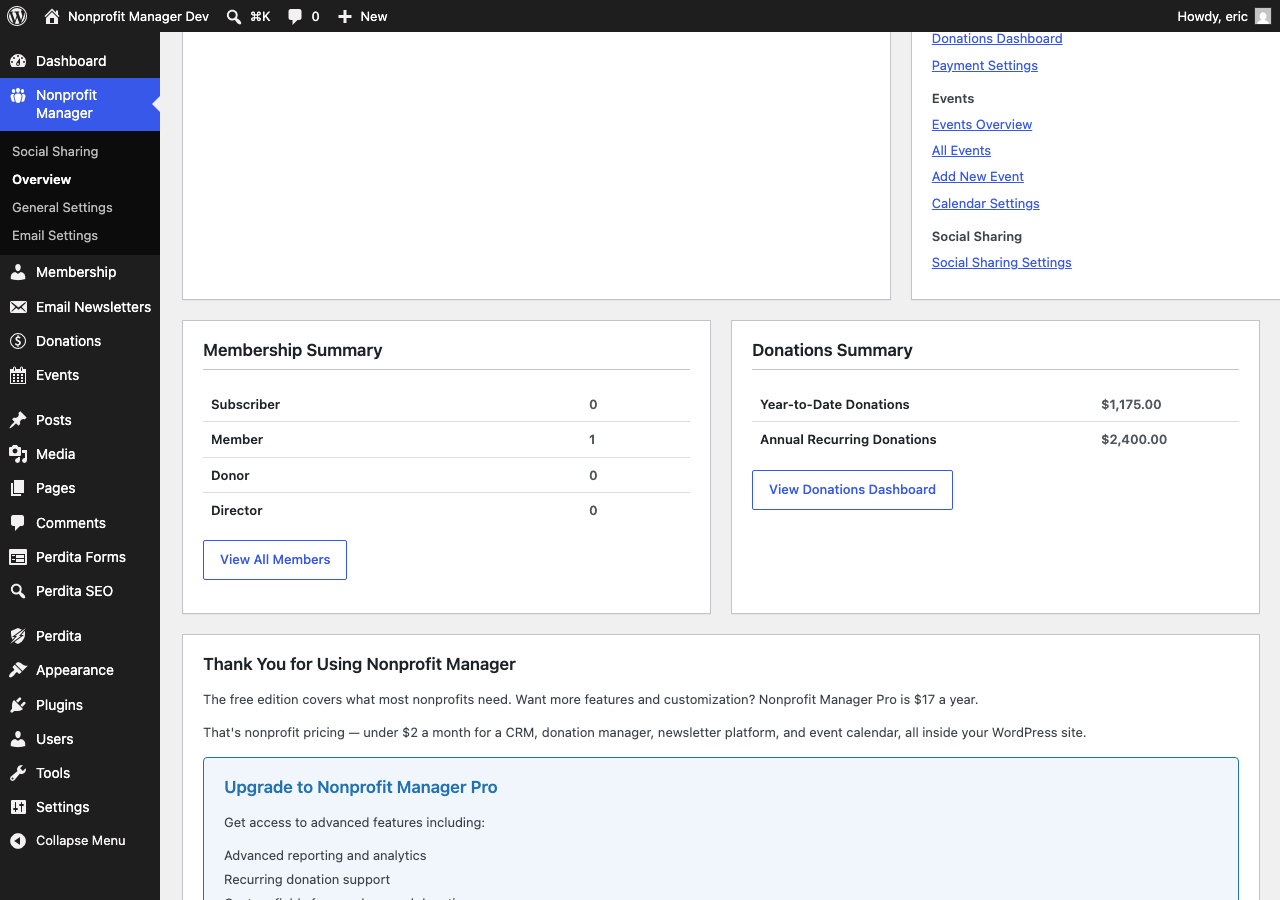Image resolution: width=1280 pixels, height=900 pixels.
Task: Click the Tools wrench icon
Action: click(18, 773)
